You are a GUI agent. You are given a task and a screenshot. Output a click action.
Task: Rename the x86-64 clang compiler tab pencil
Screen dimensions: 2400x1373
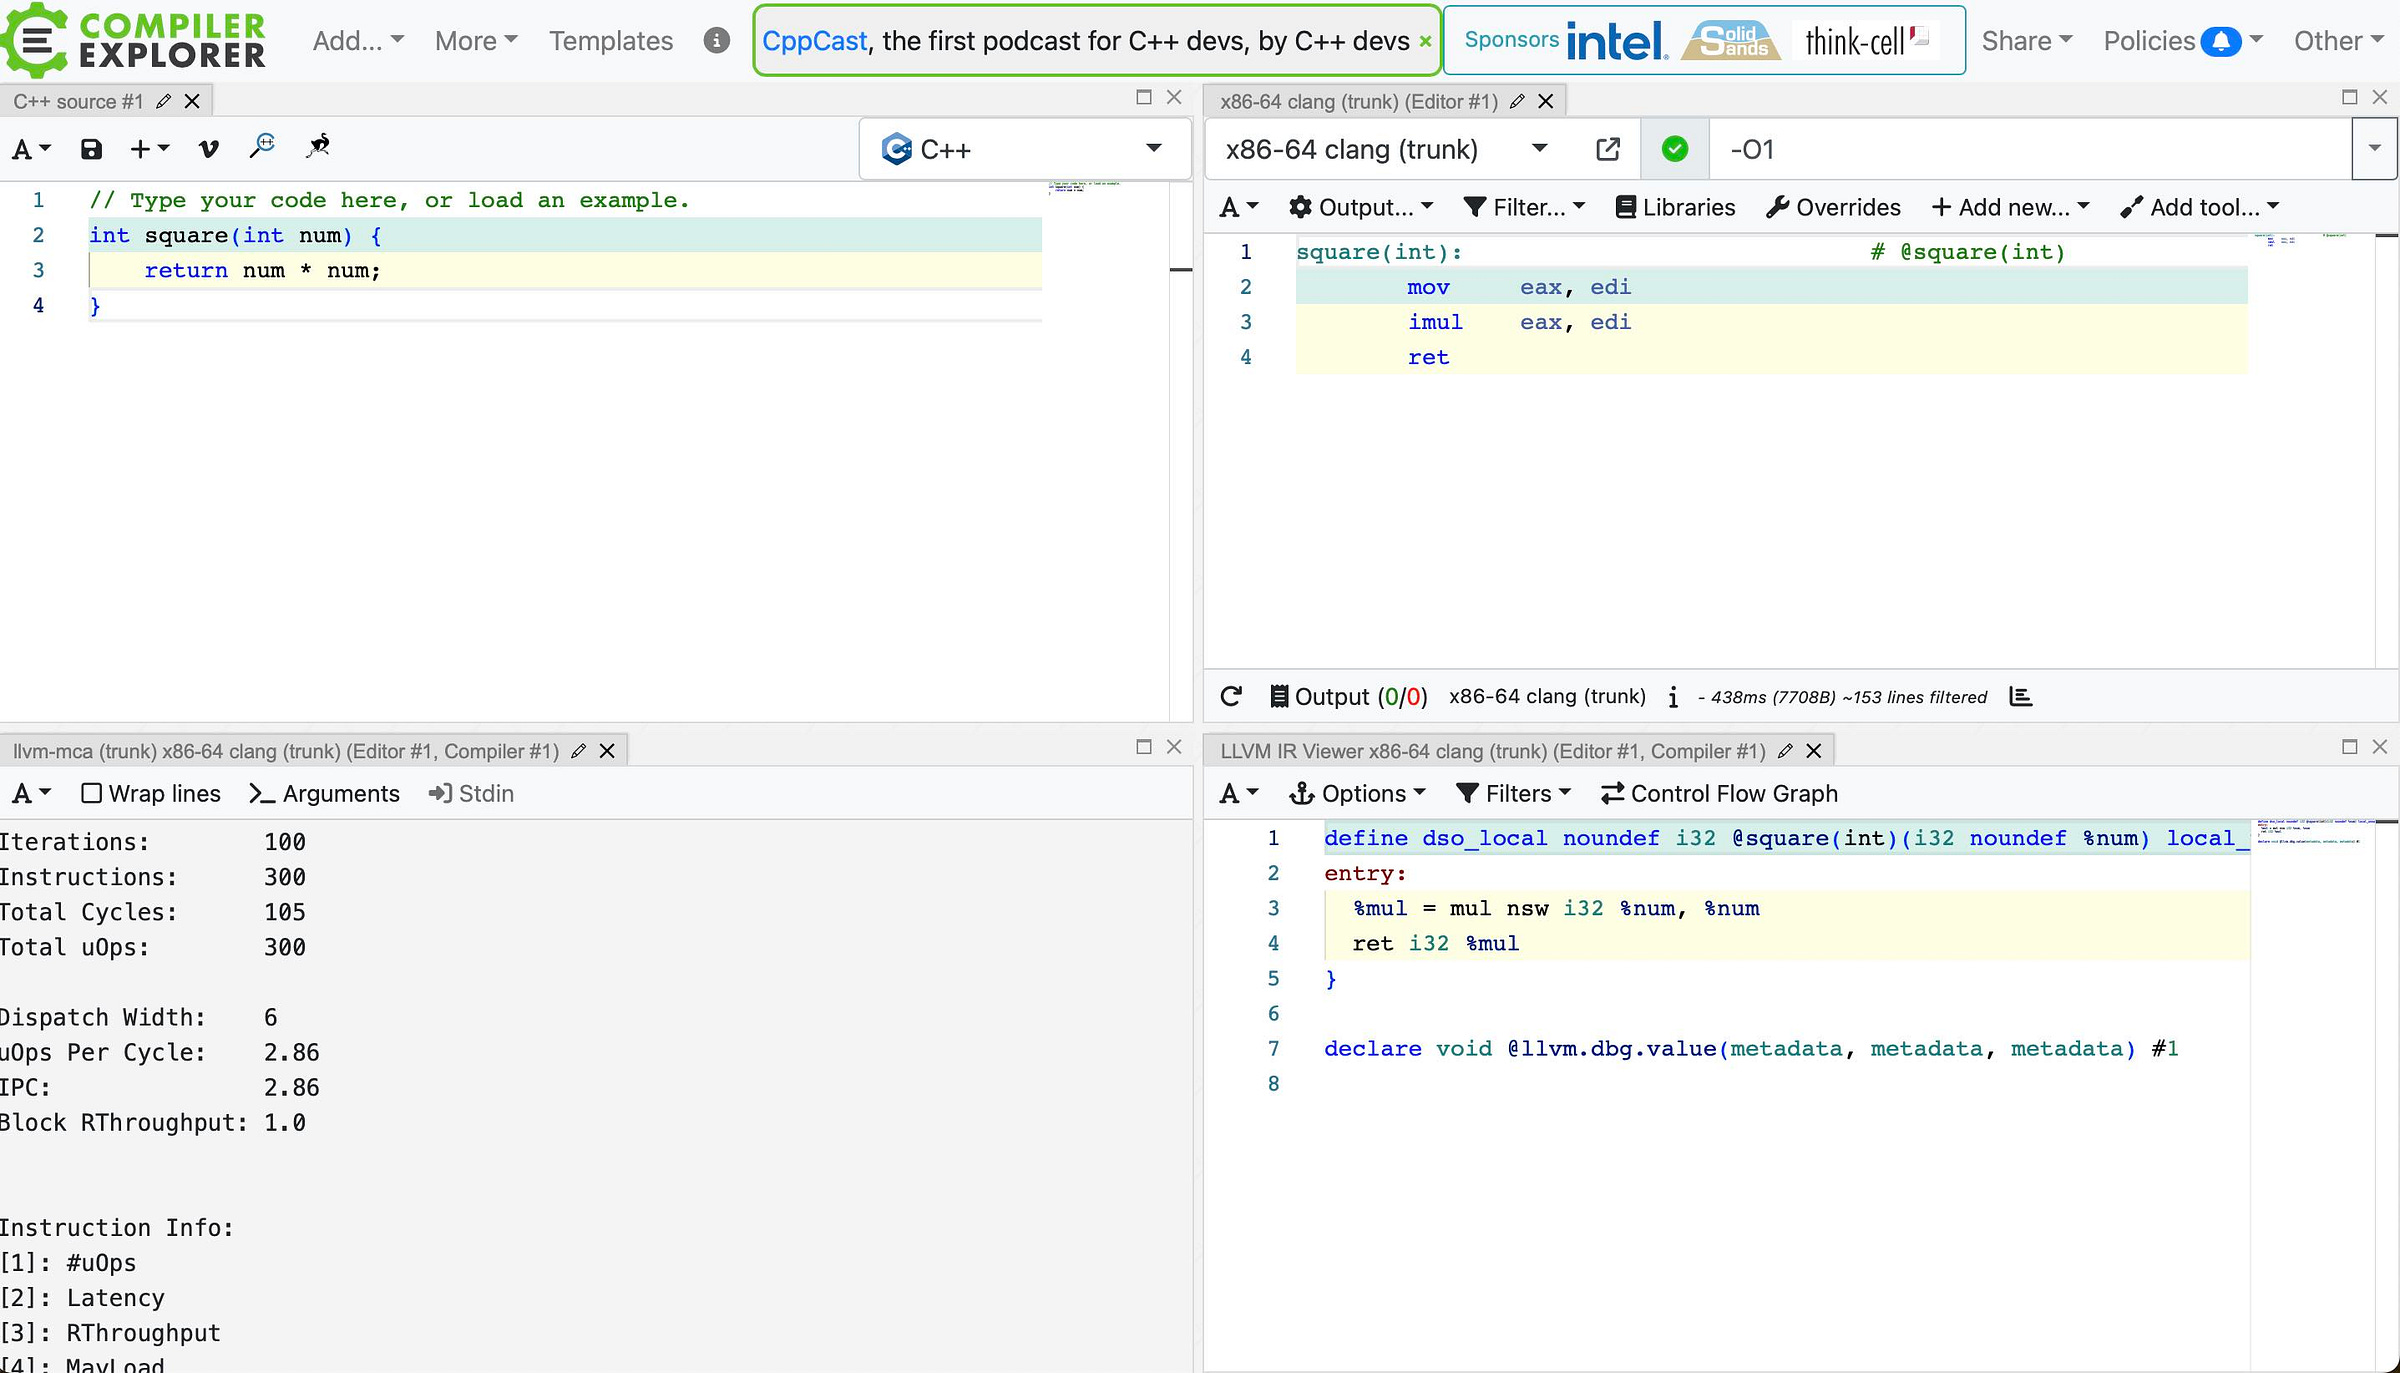1517,101
